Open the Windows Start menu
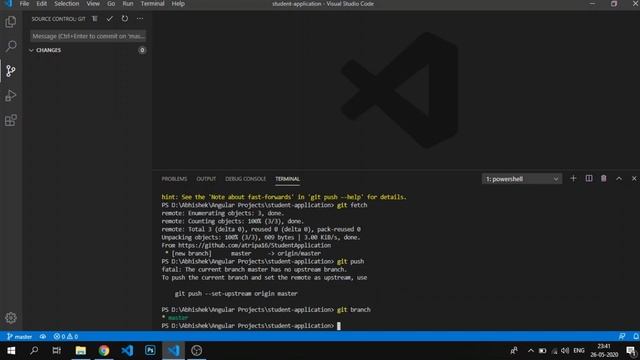Viewport: 640px width, 360px height. coord(11,351)
